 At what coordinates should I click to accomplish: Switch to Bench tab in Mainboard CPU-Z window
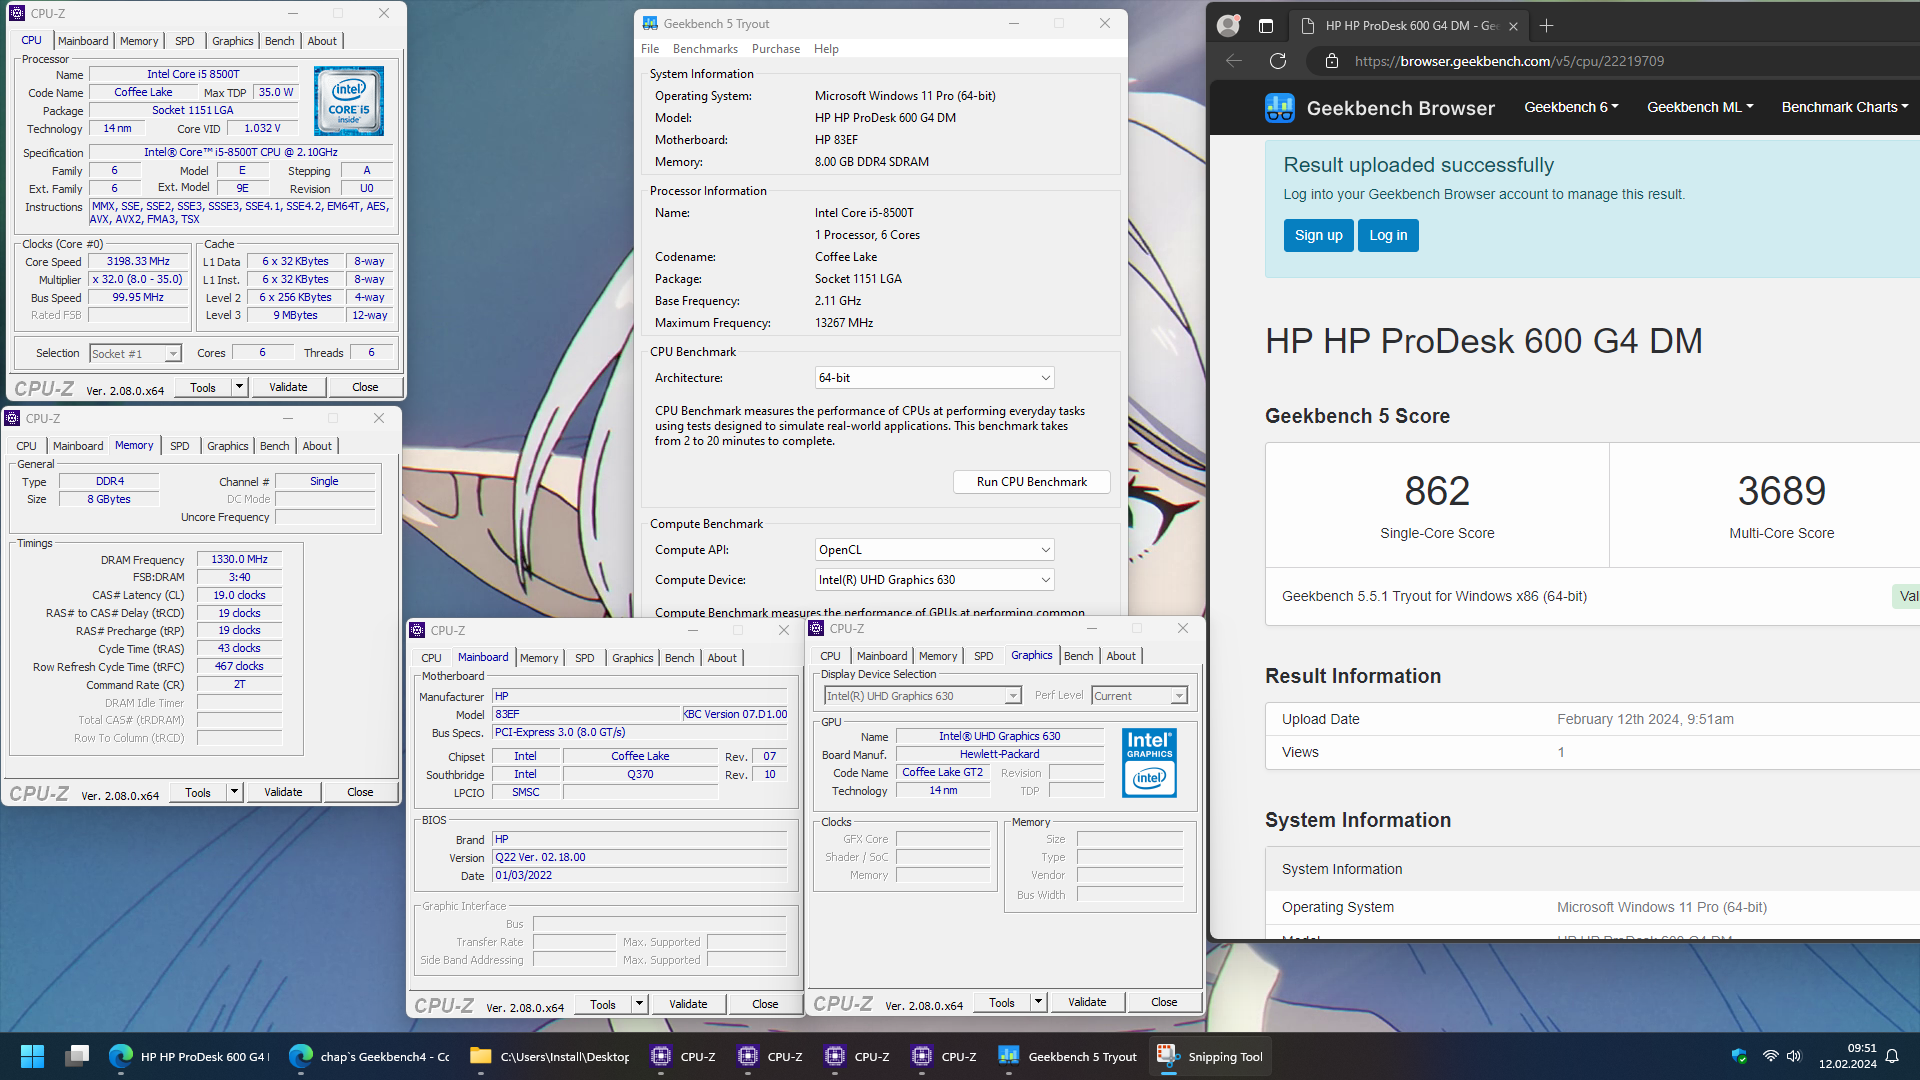coord(680,658)
